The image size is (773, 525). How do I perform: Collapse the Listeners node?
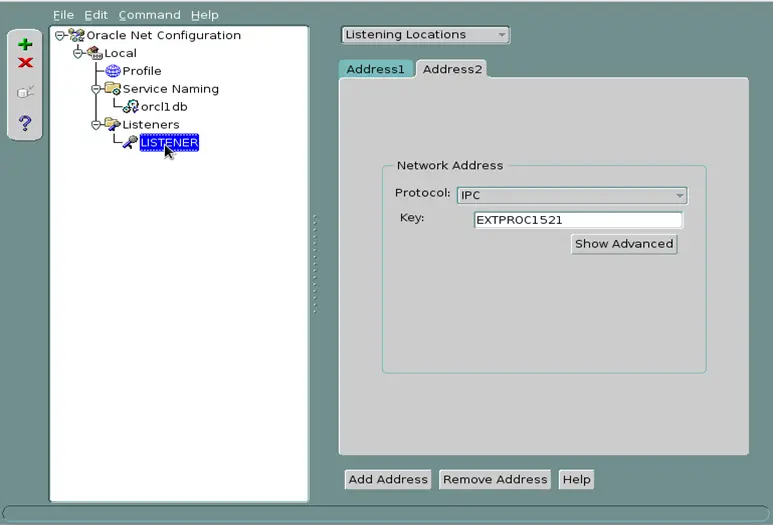96,125
